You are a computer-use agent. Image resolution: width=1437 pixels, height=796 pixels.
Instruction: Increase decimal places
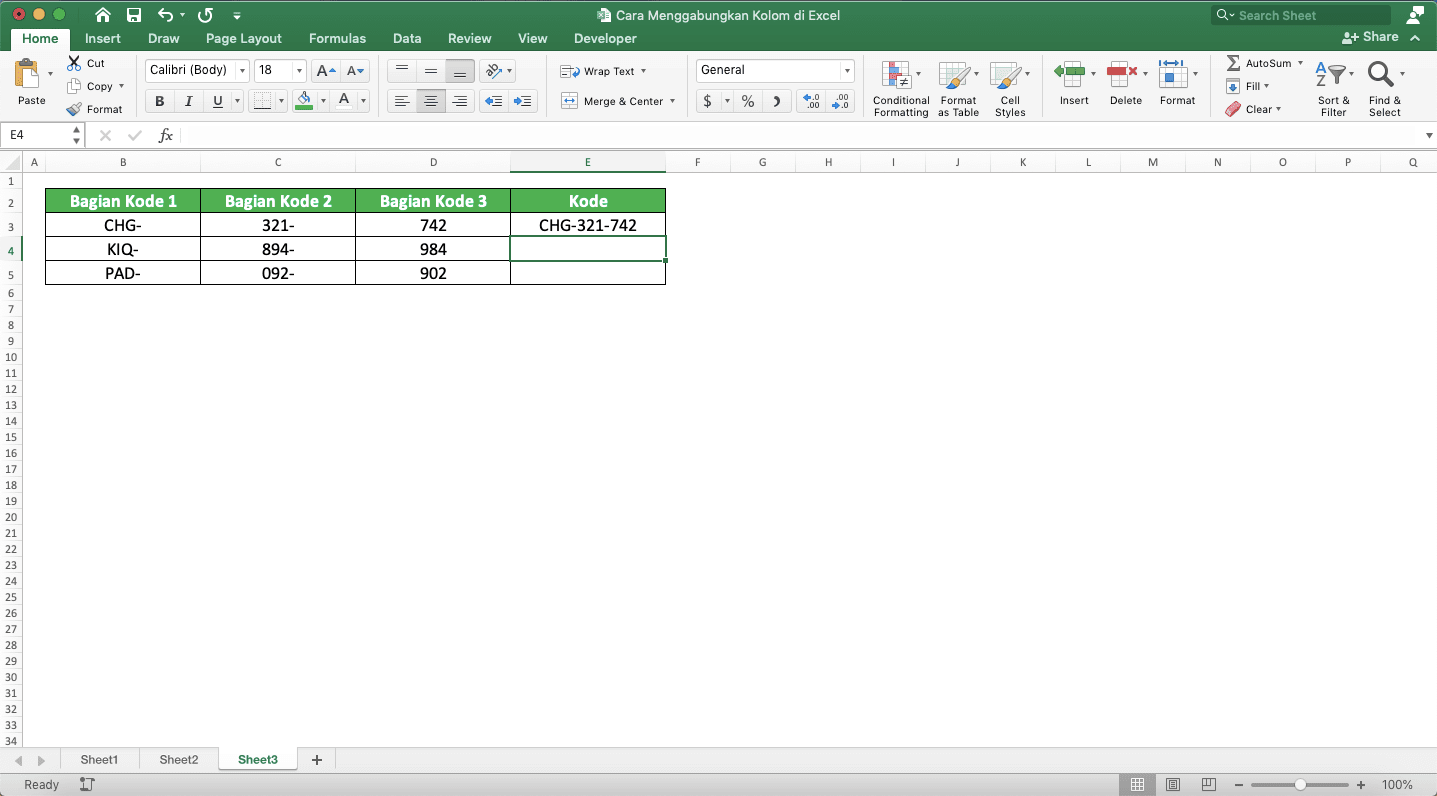tap(811, 101)
